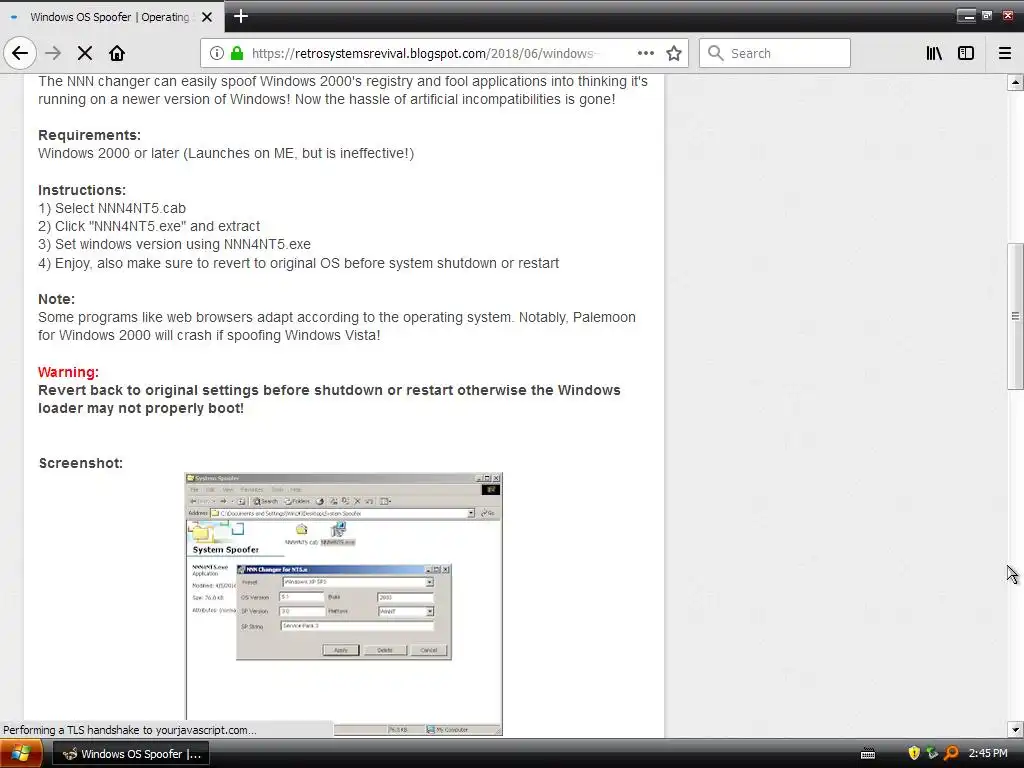Click the red Warning heading
1024x768 pixels.
pyautogui.click(x=68, y=372)
